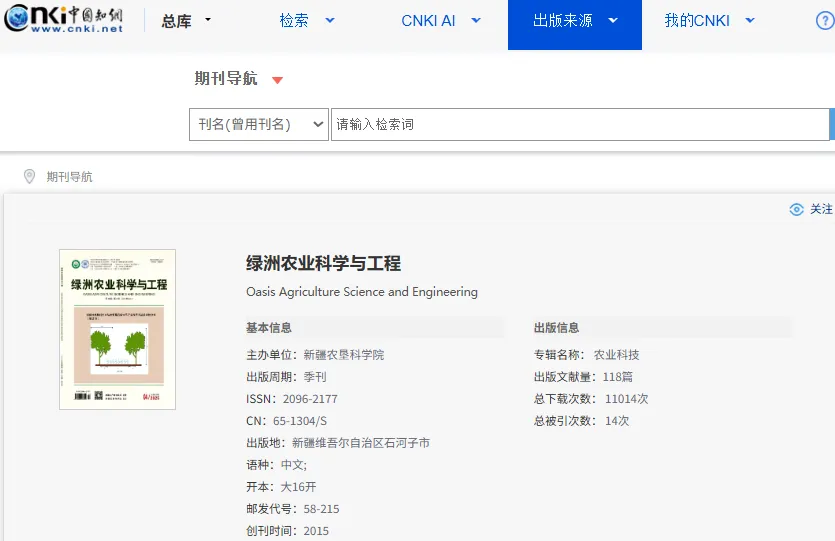Click the total citations 14次

point(617,421)
